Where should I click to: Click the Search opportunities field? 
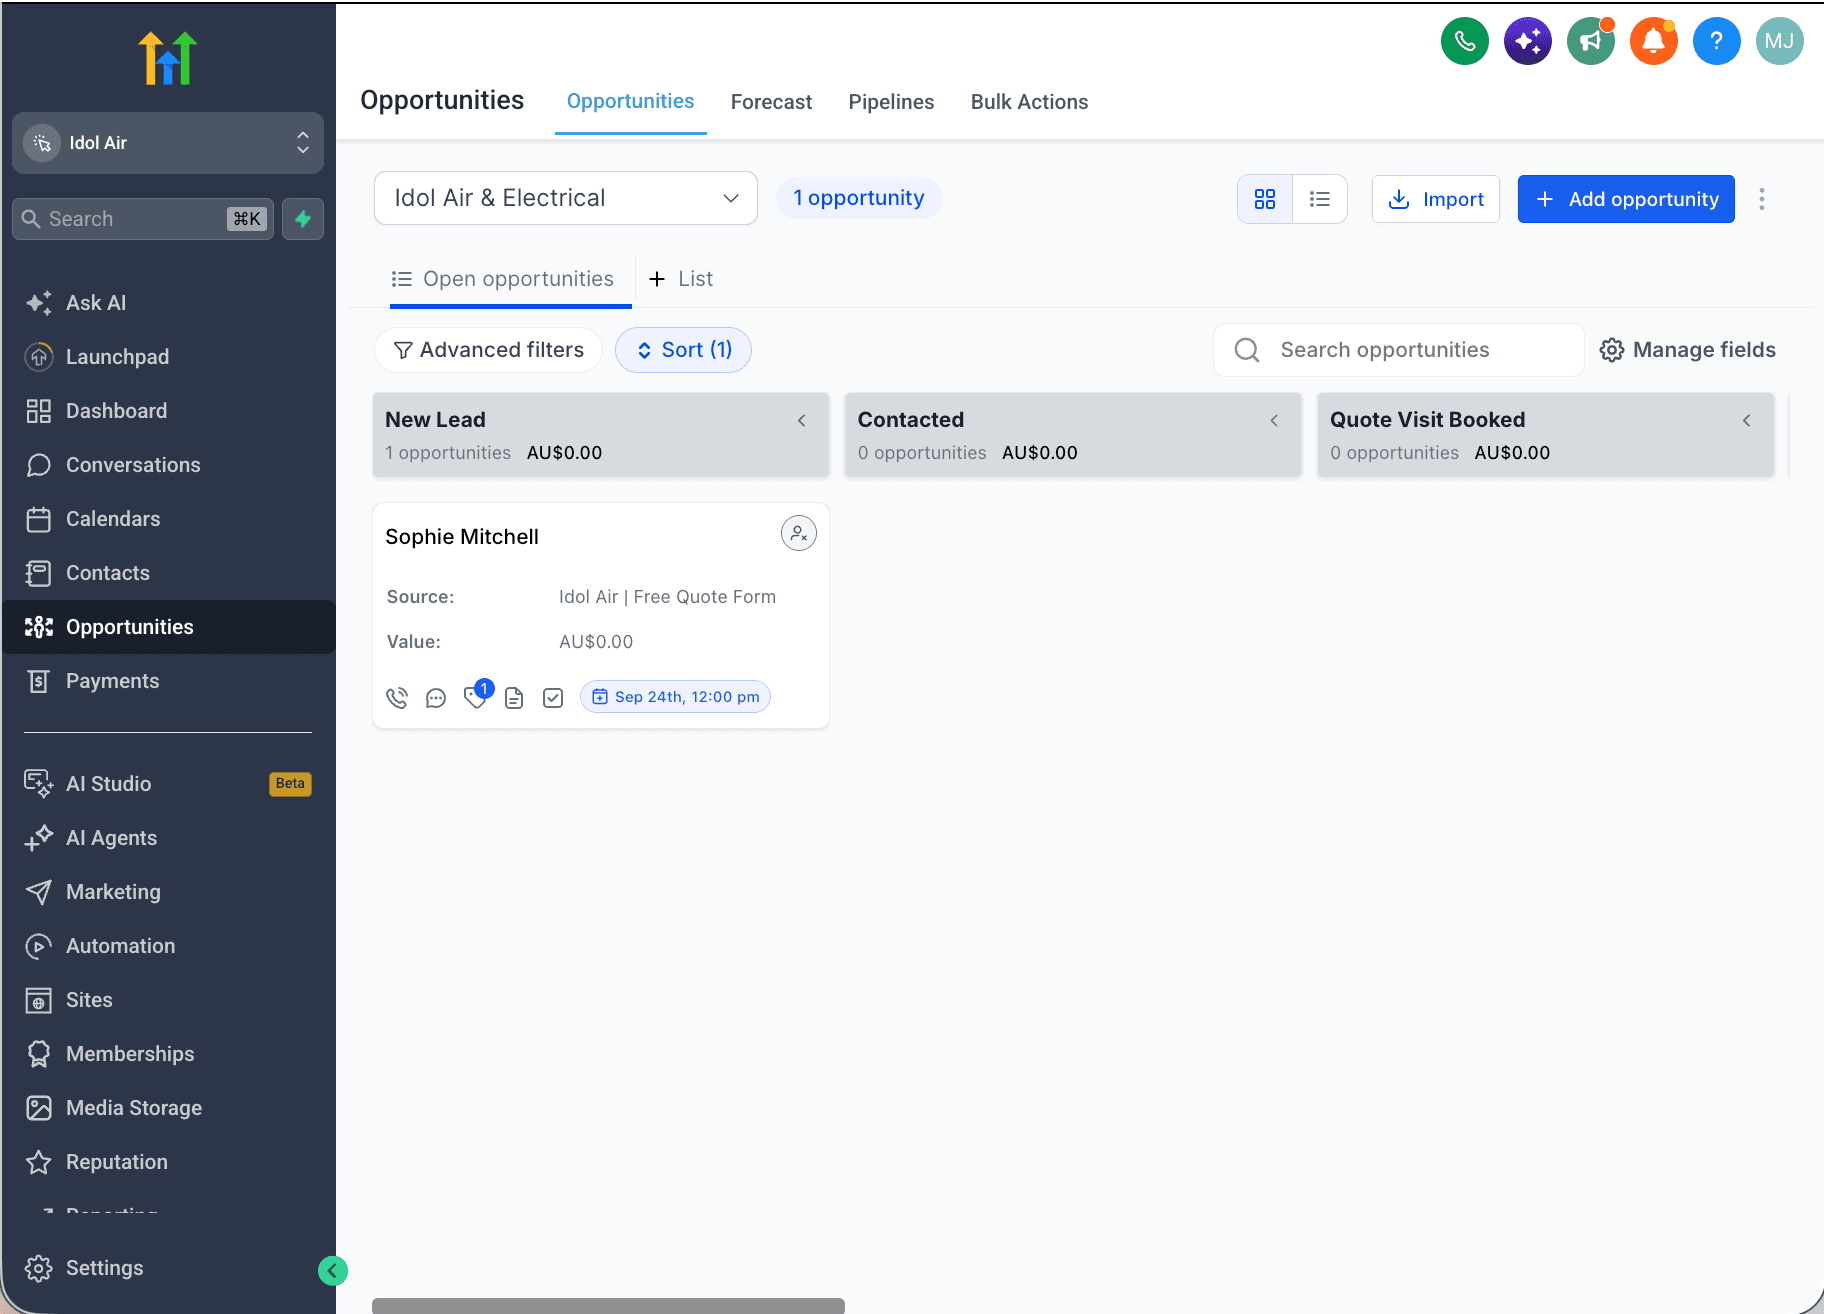(1398, 350)
